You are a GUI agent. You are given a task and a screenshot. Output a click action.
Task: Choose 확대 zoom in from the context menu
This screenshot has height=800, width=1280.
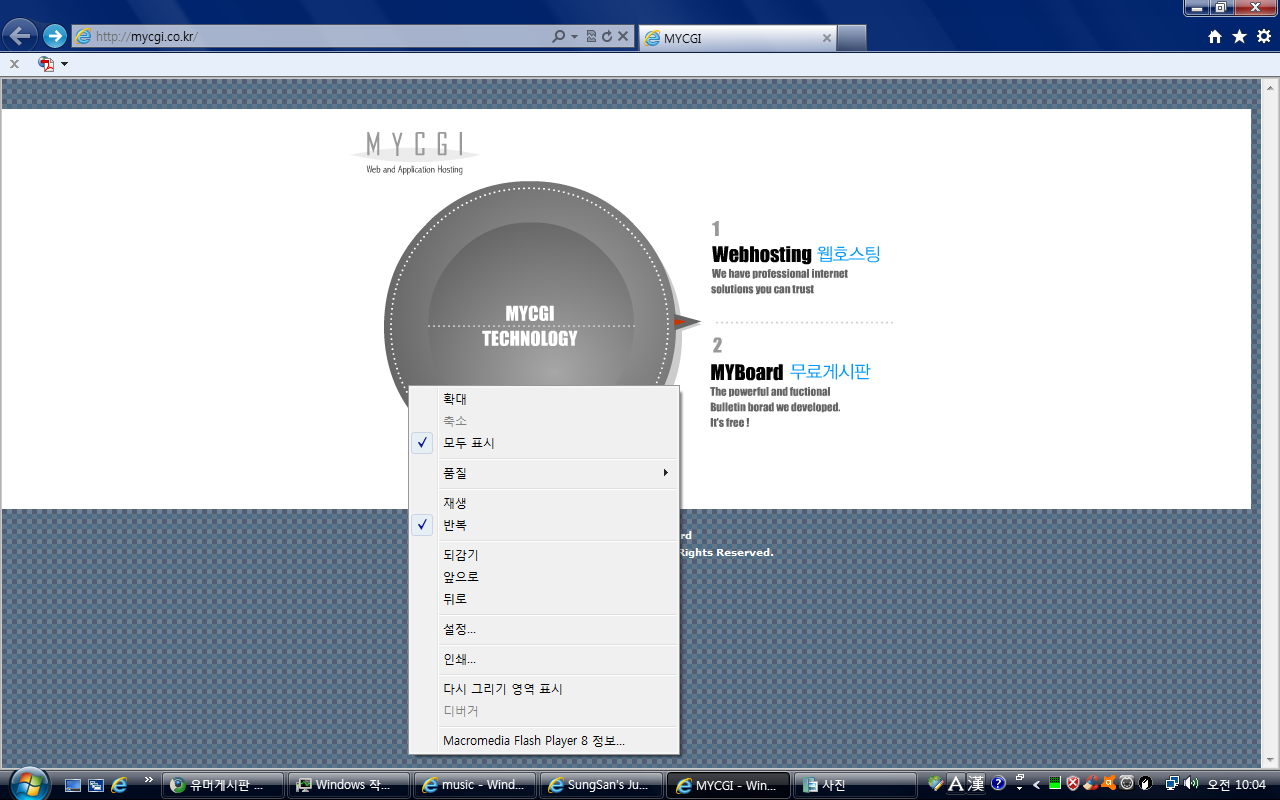point(544,399)
